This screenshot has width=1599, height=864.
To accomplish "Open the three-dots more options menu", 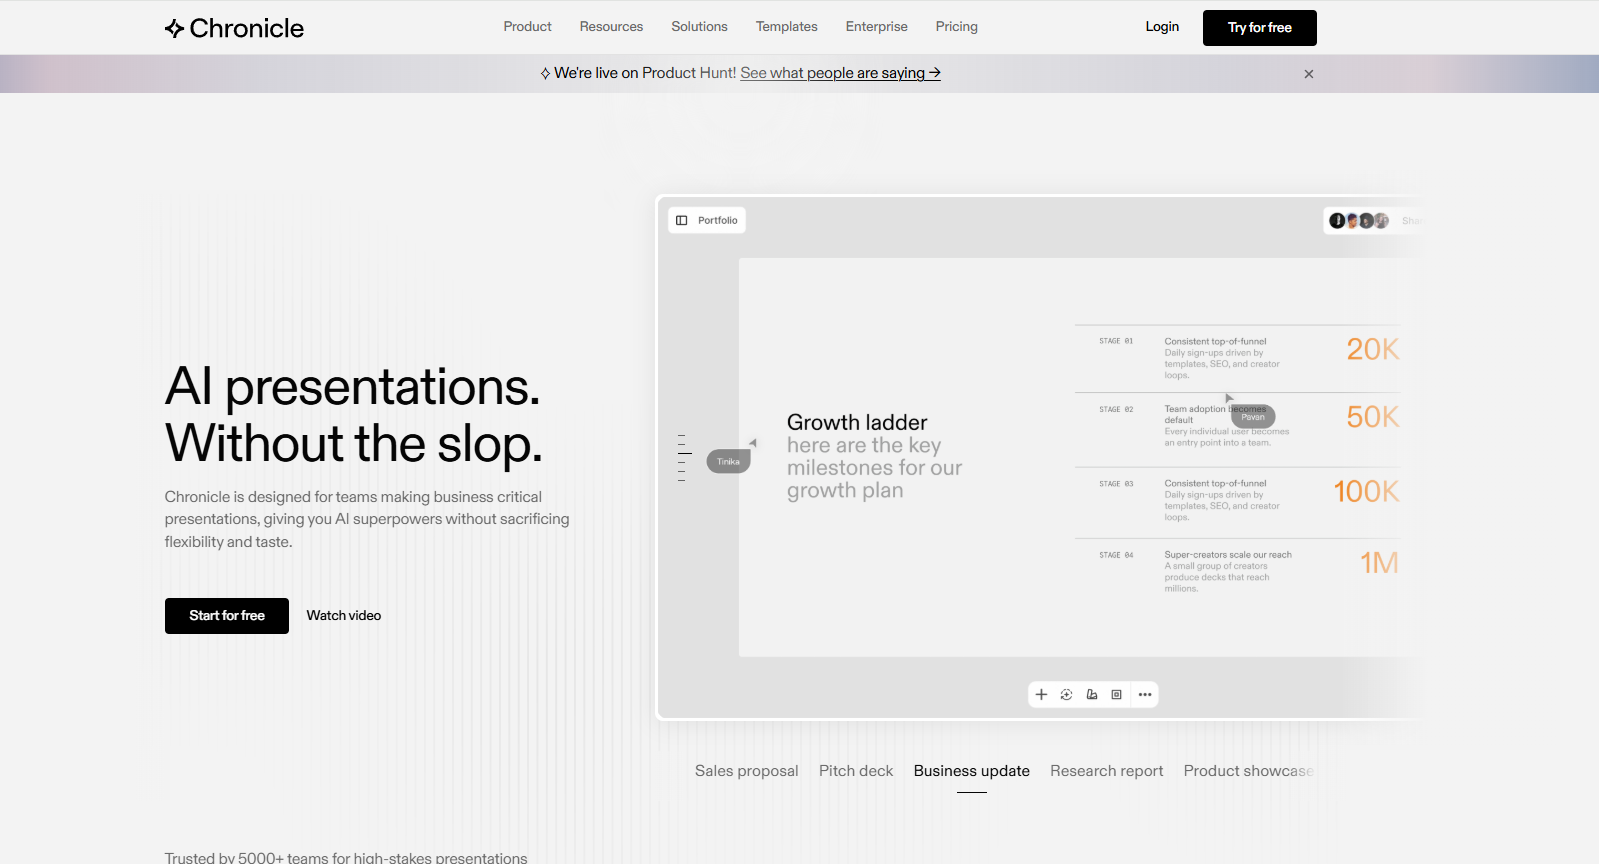I will click(1145, 695).
